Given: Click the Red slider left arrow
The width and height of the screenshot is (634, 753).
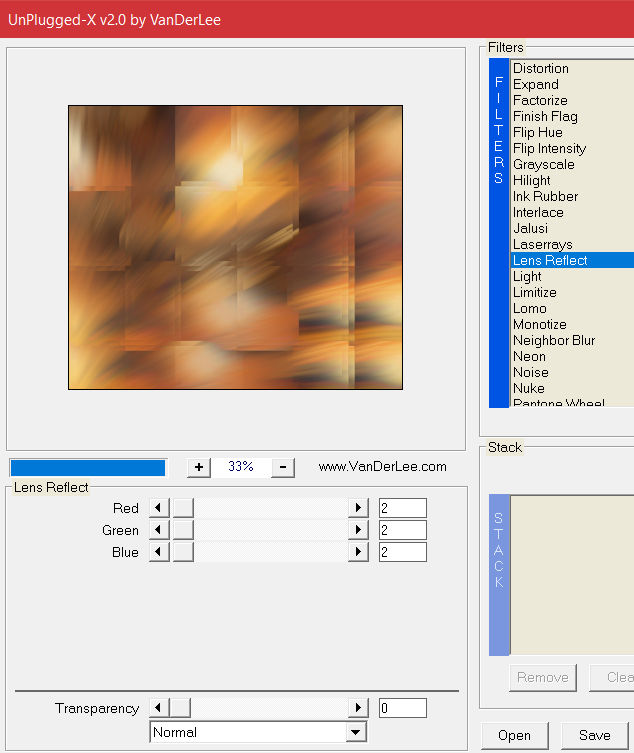Looking at the screenshot, I should coord(159,508).
